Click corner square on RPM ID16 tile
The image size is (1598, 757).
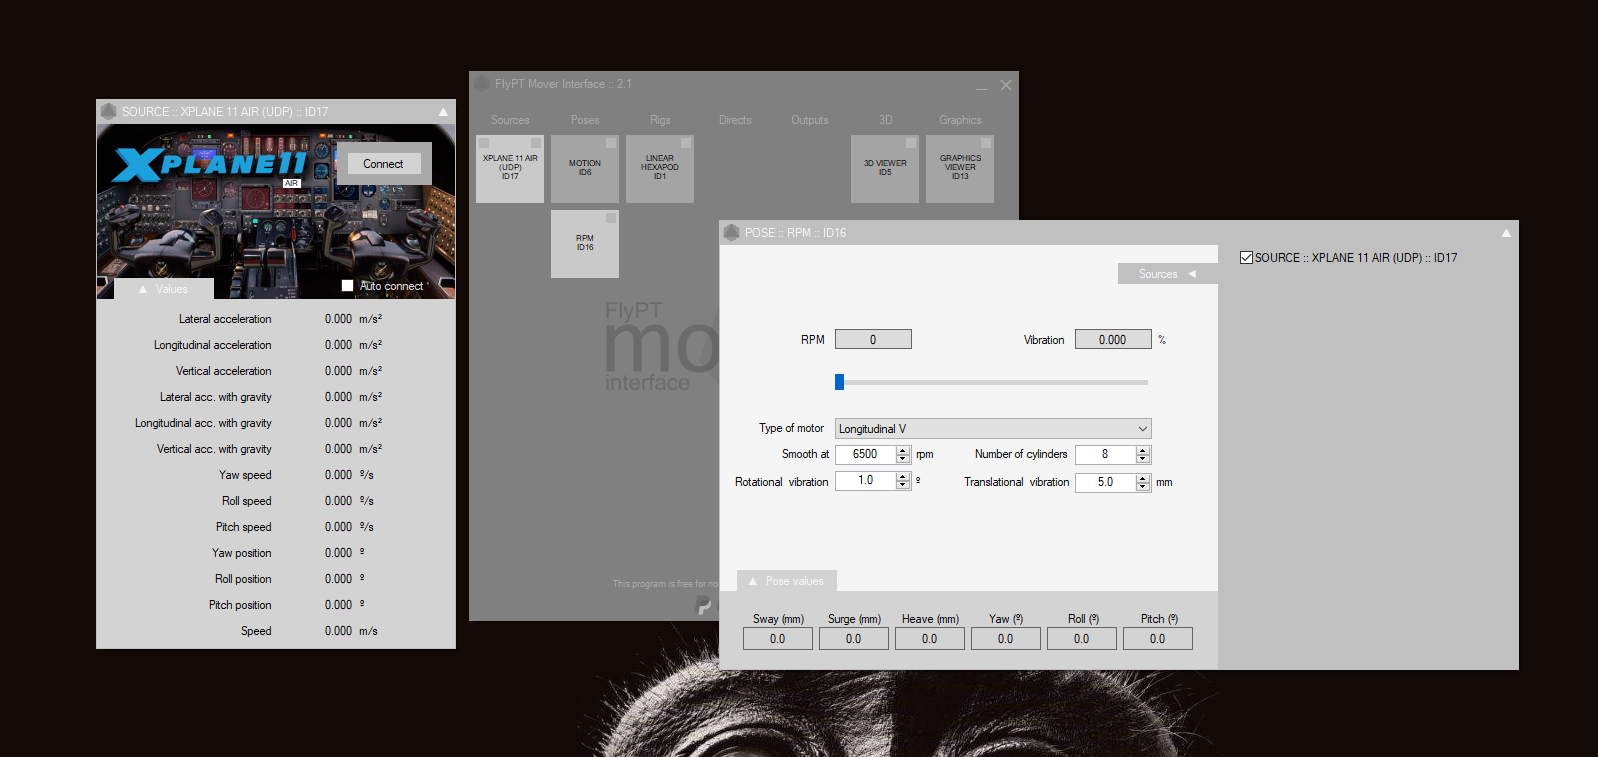pos(611,218)
